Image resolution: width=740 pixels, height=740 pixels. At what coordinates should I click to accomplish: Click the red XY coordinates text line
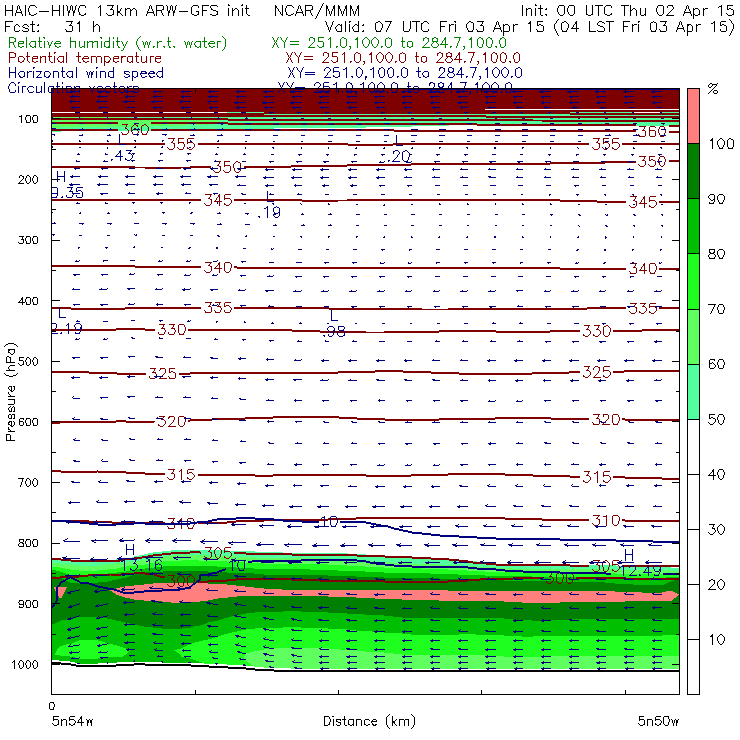tap(403, 58)
